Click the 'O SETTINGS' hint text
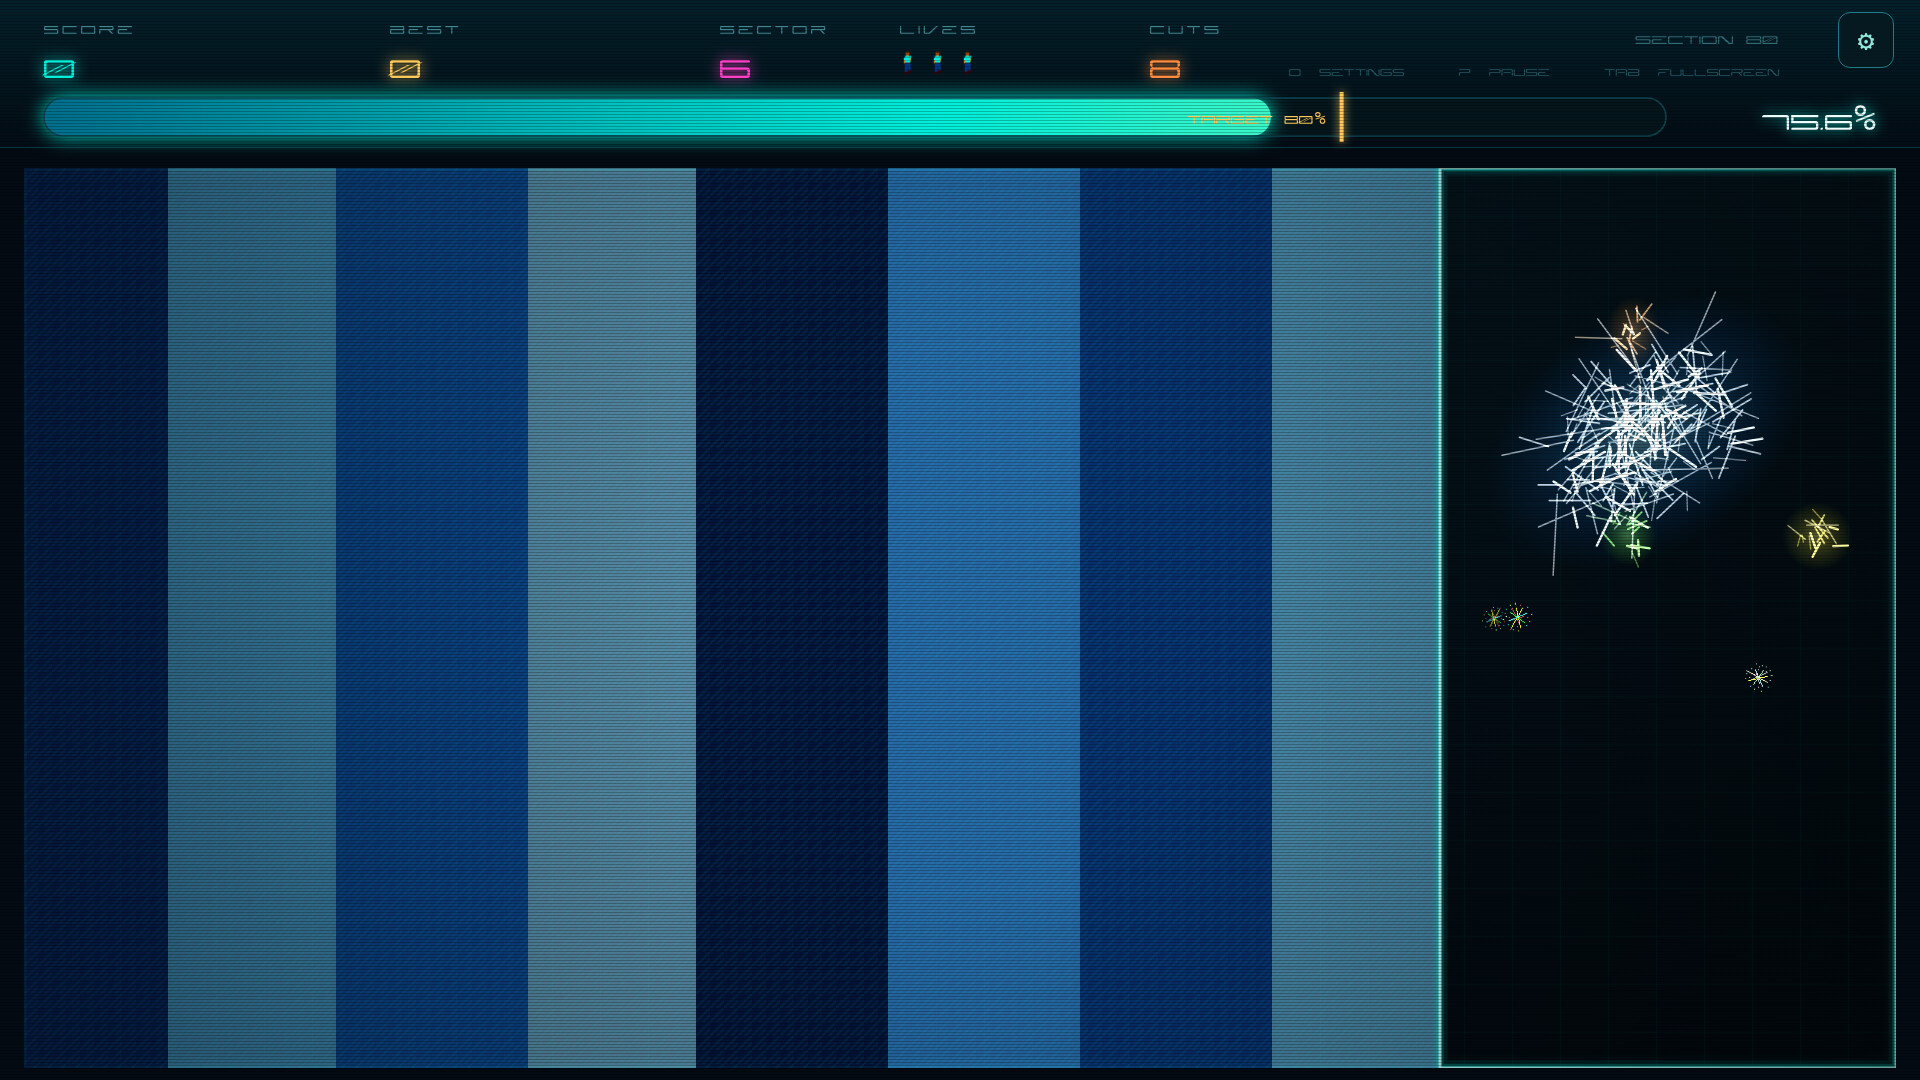Viewport: 1920px width, 1080px height. [x=1347, y=73]
